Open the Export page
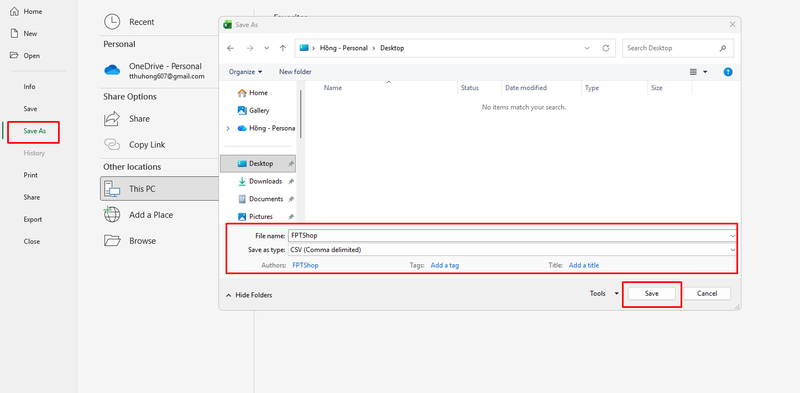 point(33,219)
